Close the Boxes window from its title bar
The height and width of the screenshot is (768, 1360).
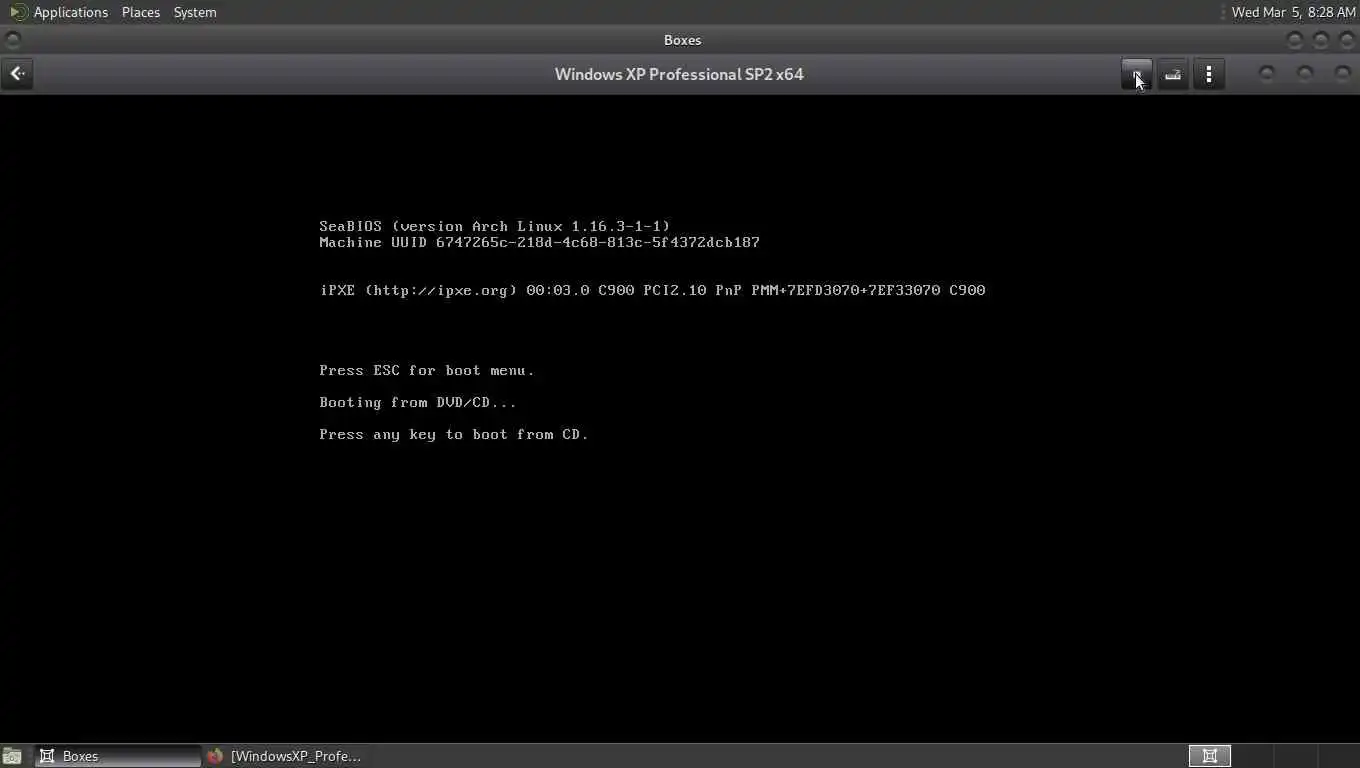coord(1346,40)
